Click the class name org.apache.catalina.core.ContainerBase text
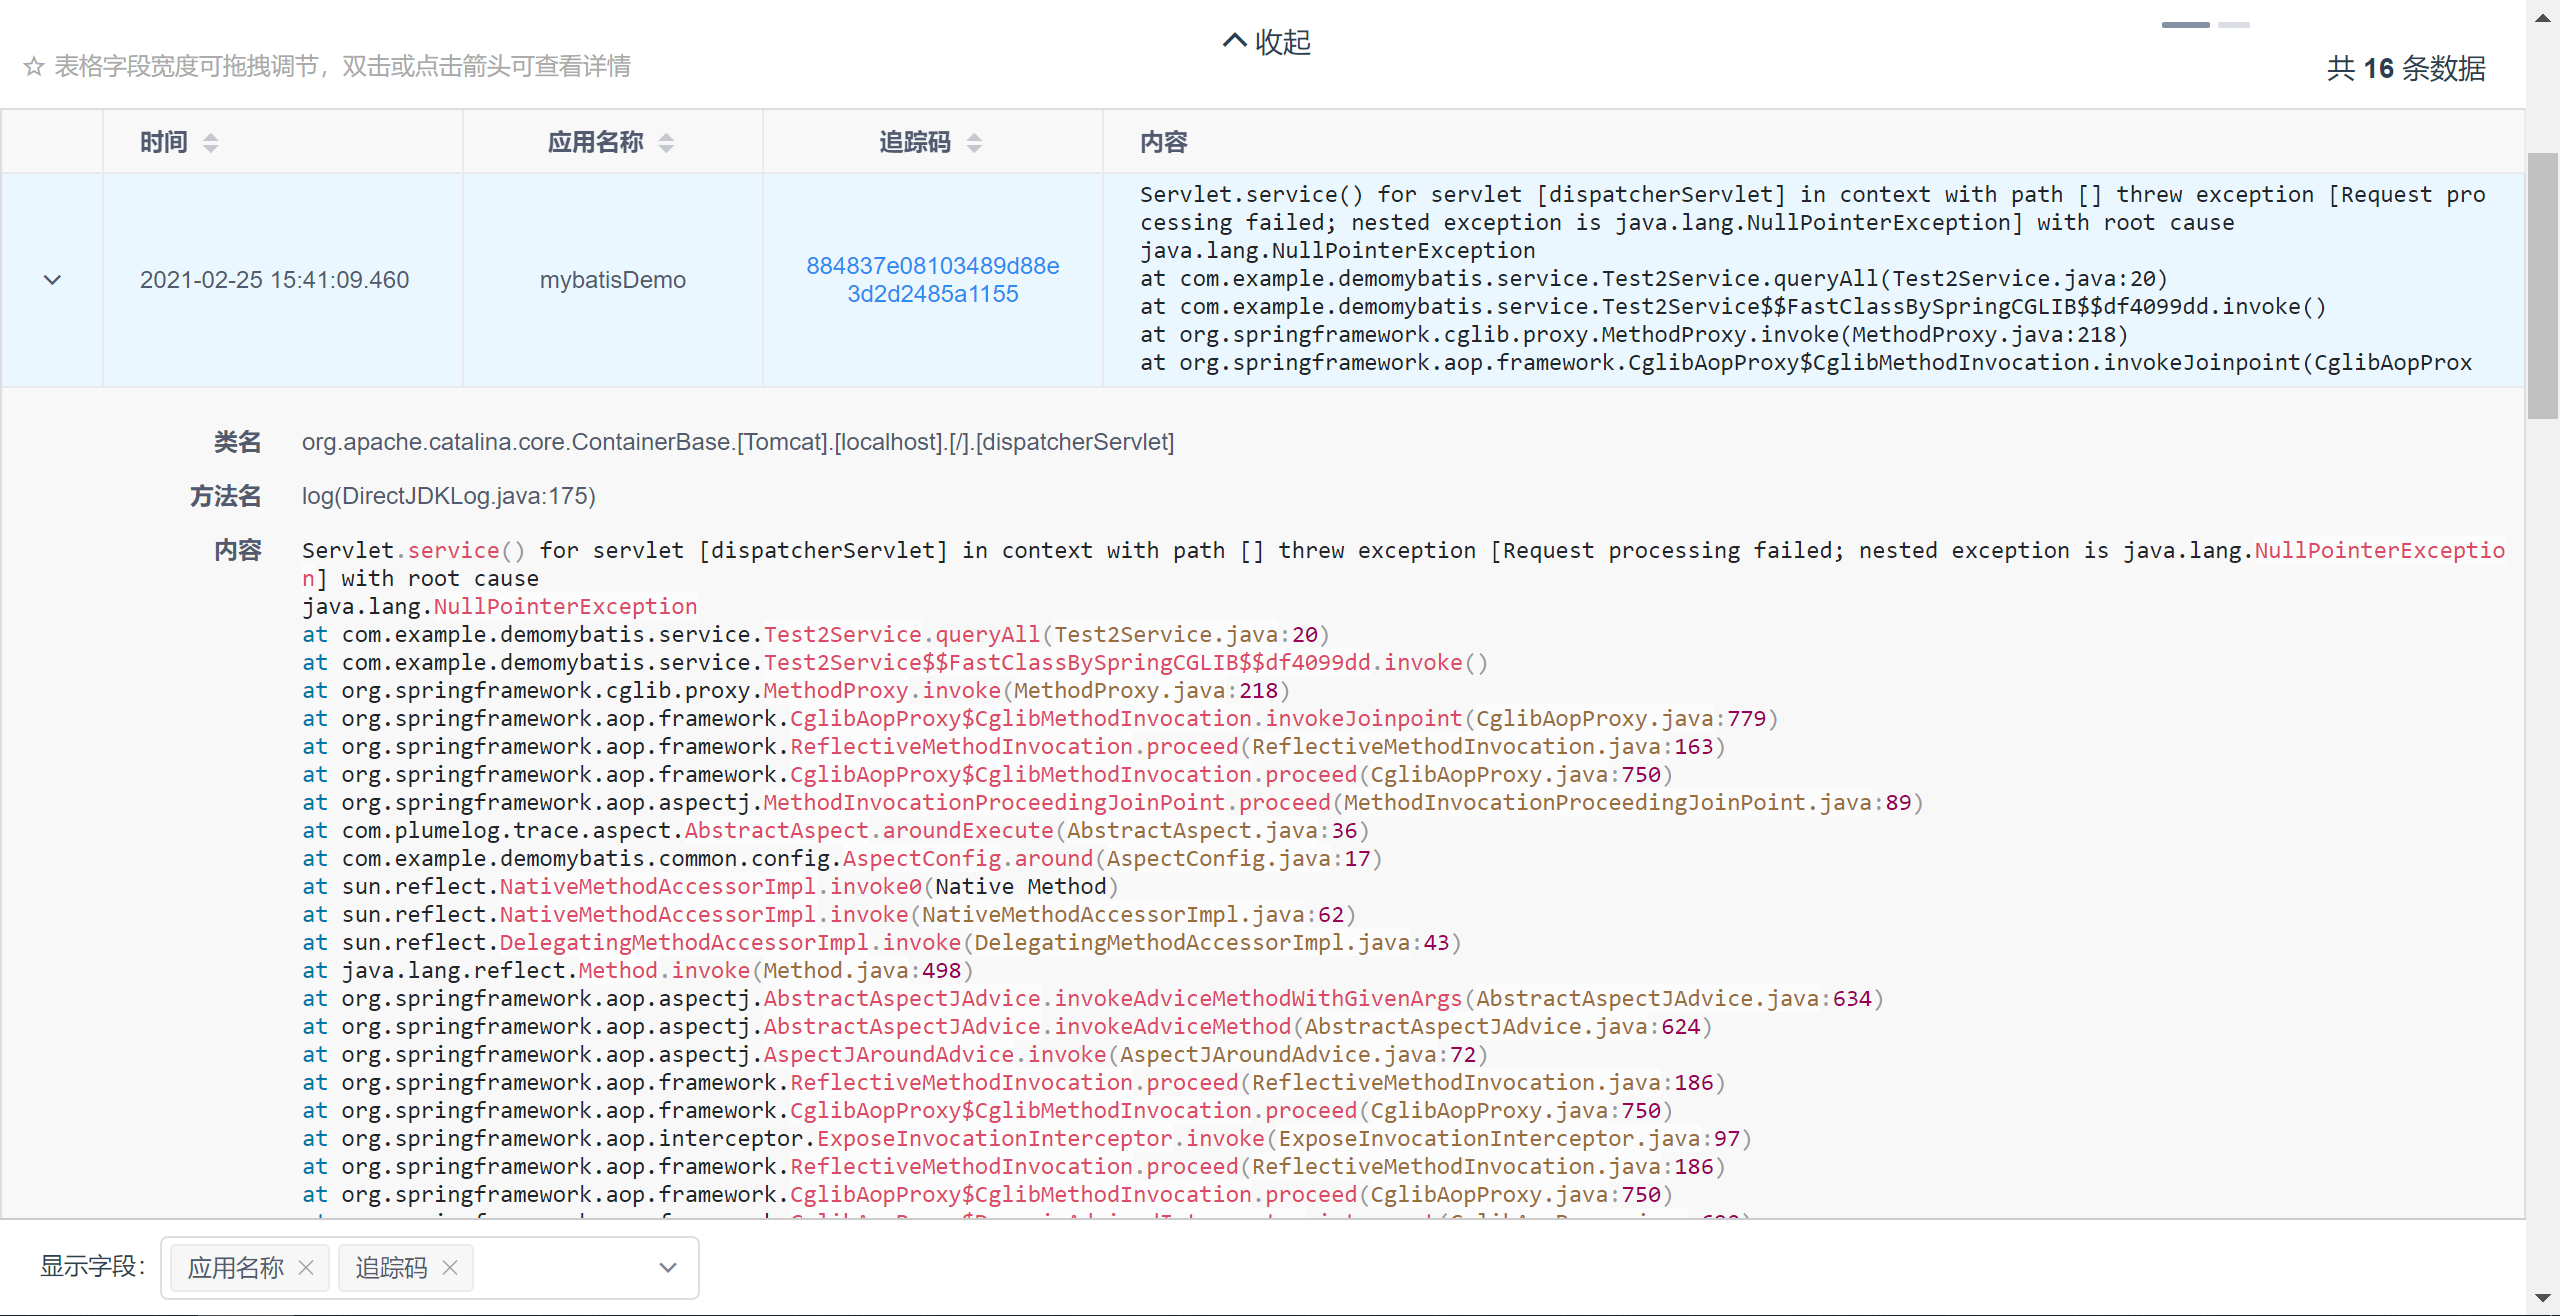The height and width of the screenshot is (1316, 2560). [738, 442]
